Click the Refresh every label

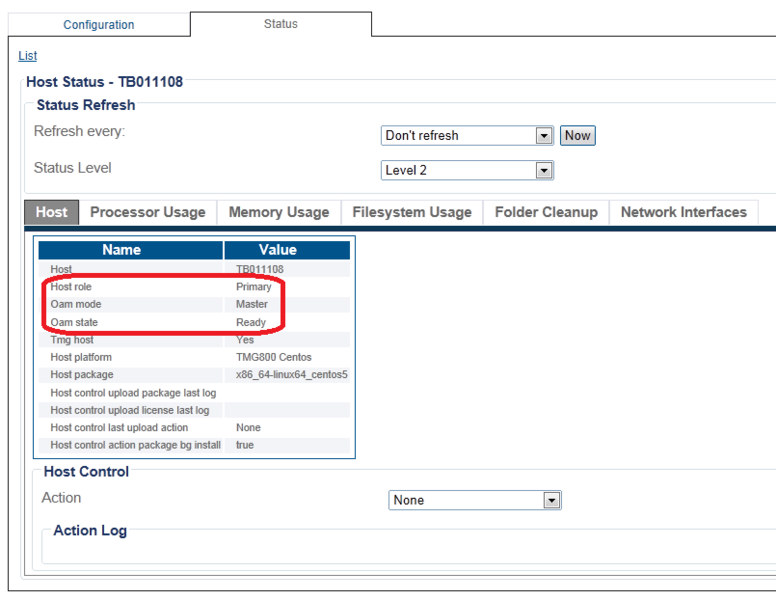(79, 131)
